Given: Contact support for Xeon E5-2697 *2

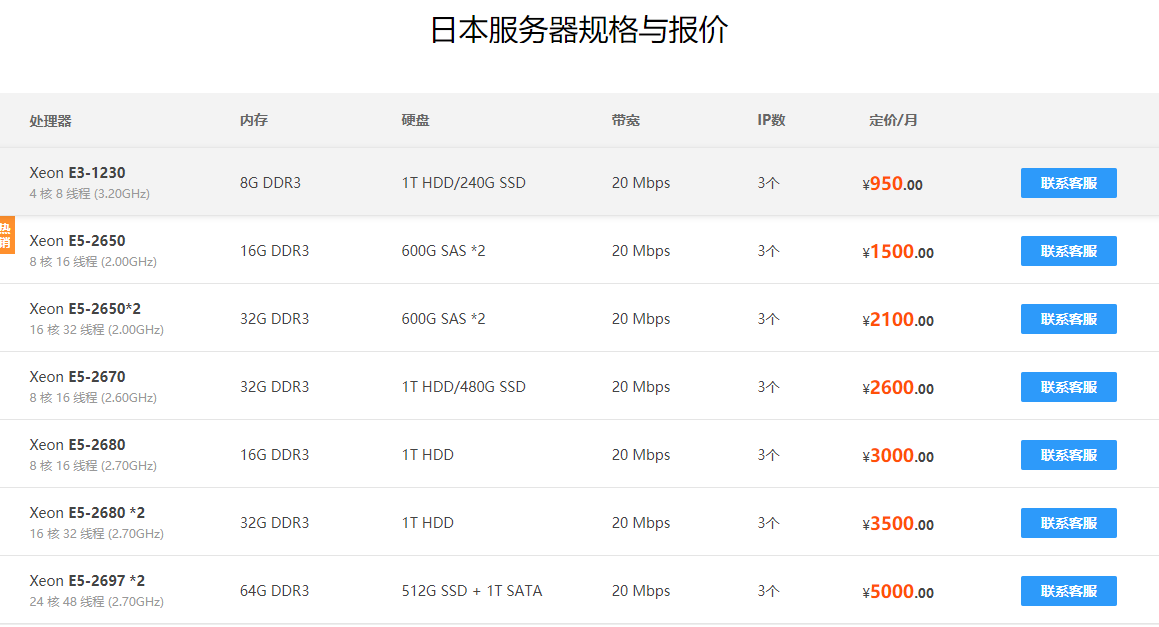Looking at the screenshot, I should click(1068, 591).
